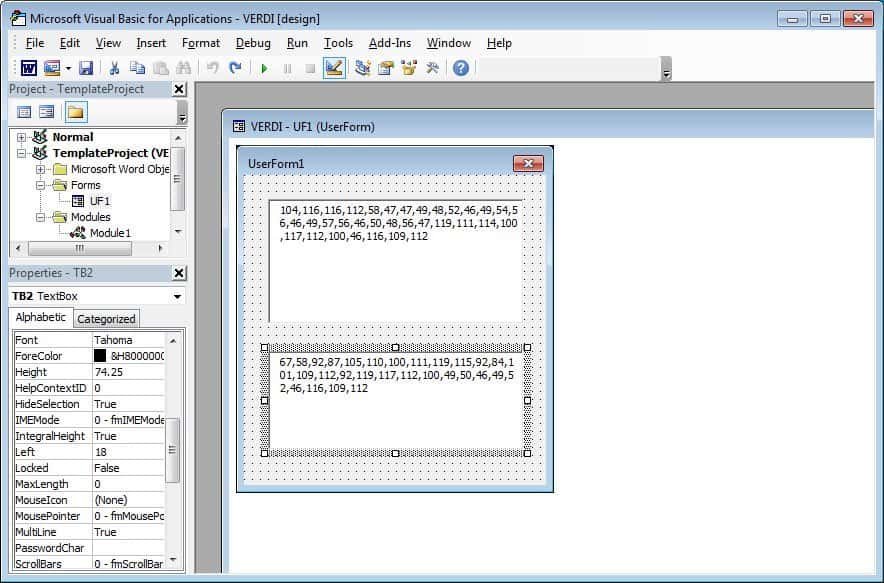Click the Find binoculars icon

point(184,68)
